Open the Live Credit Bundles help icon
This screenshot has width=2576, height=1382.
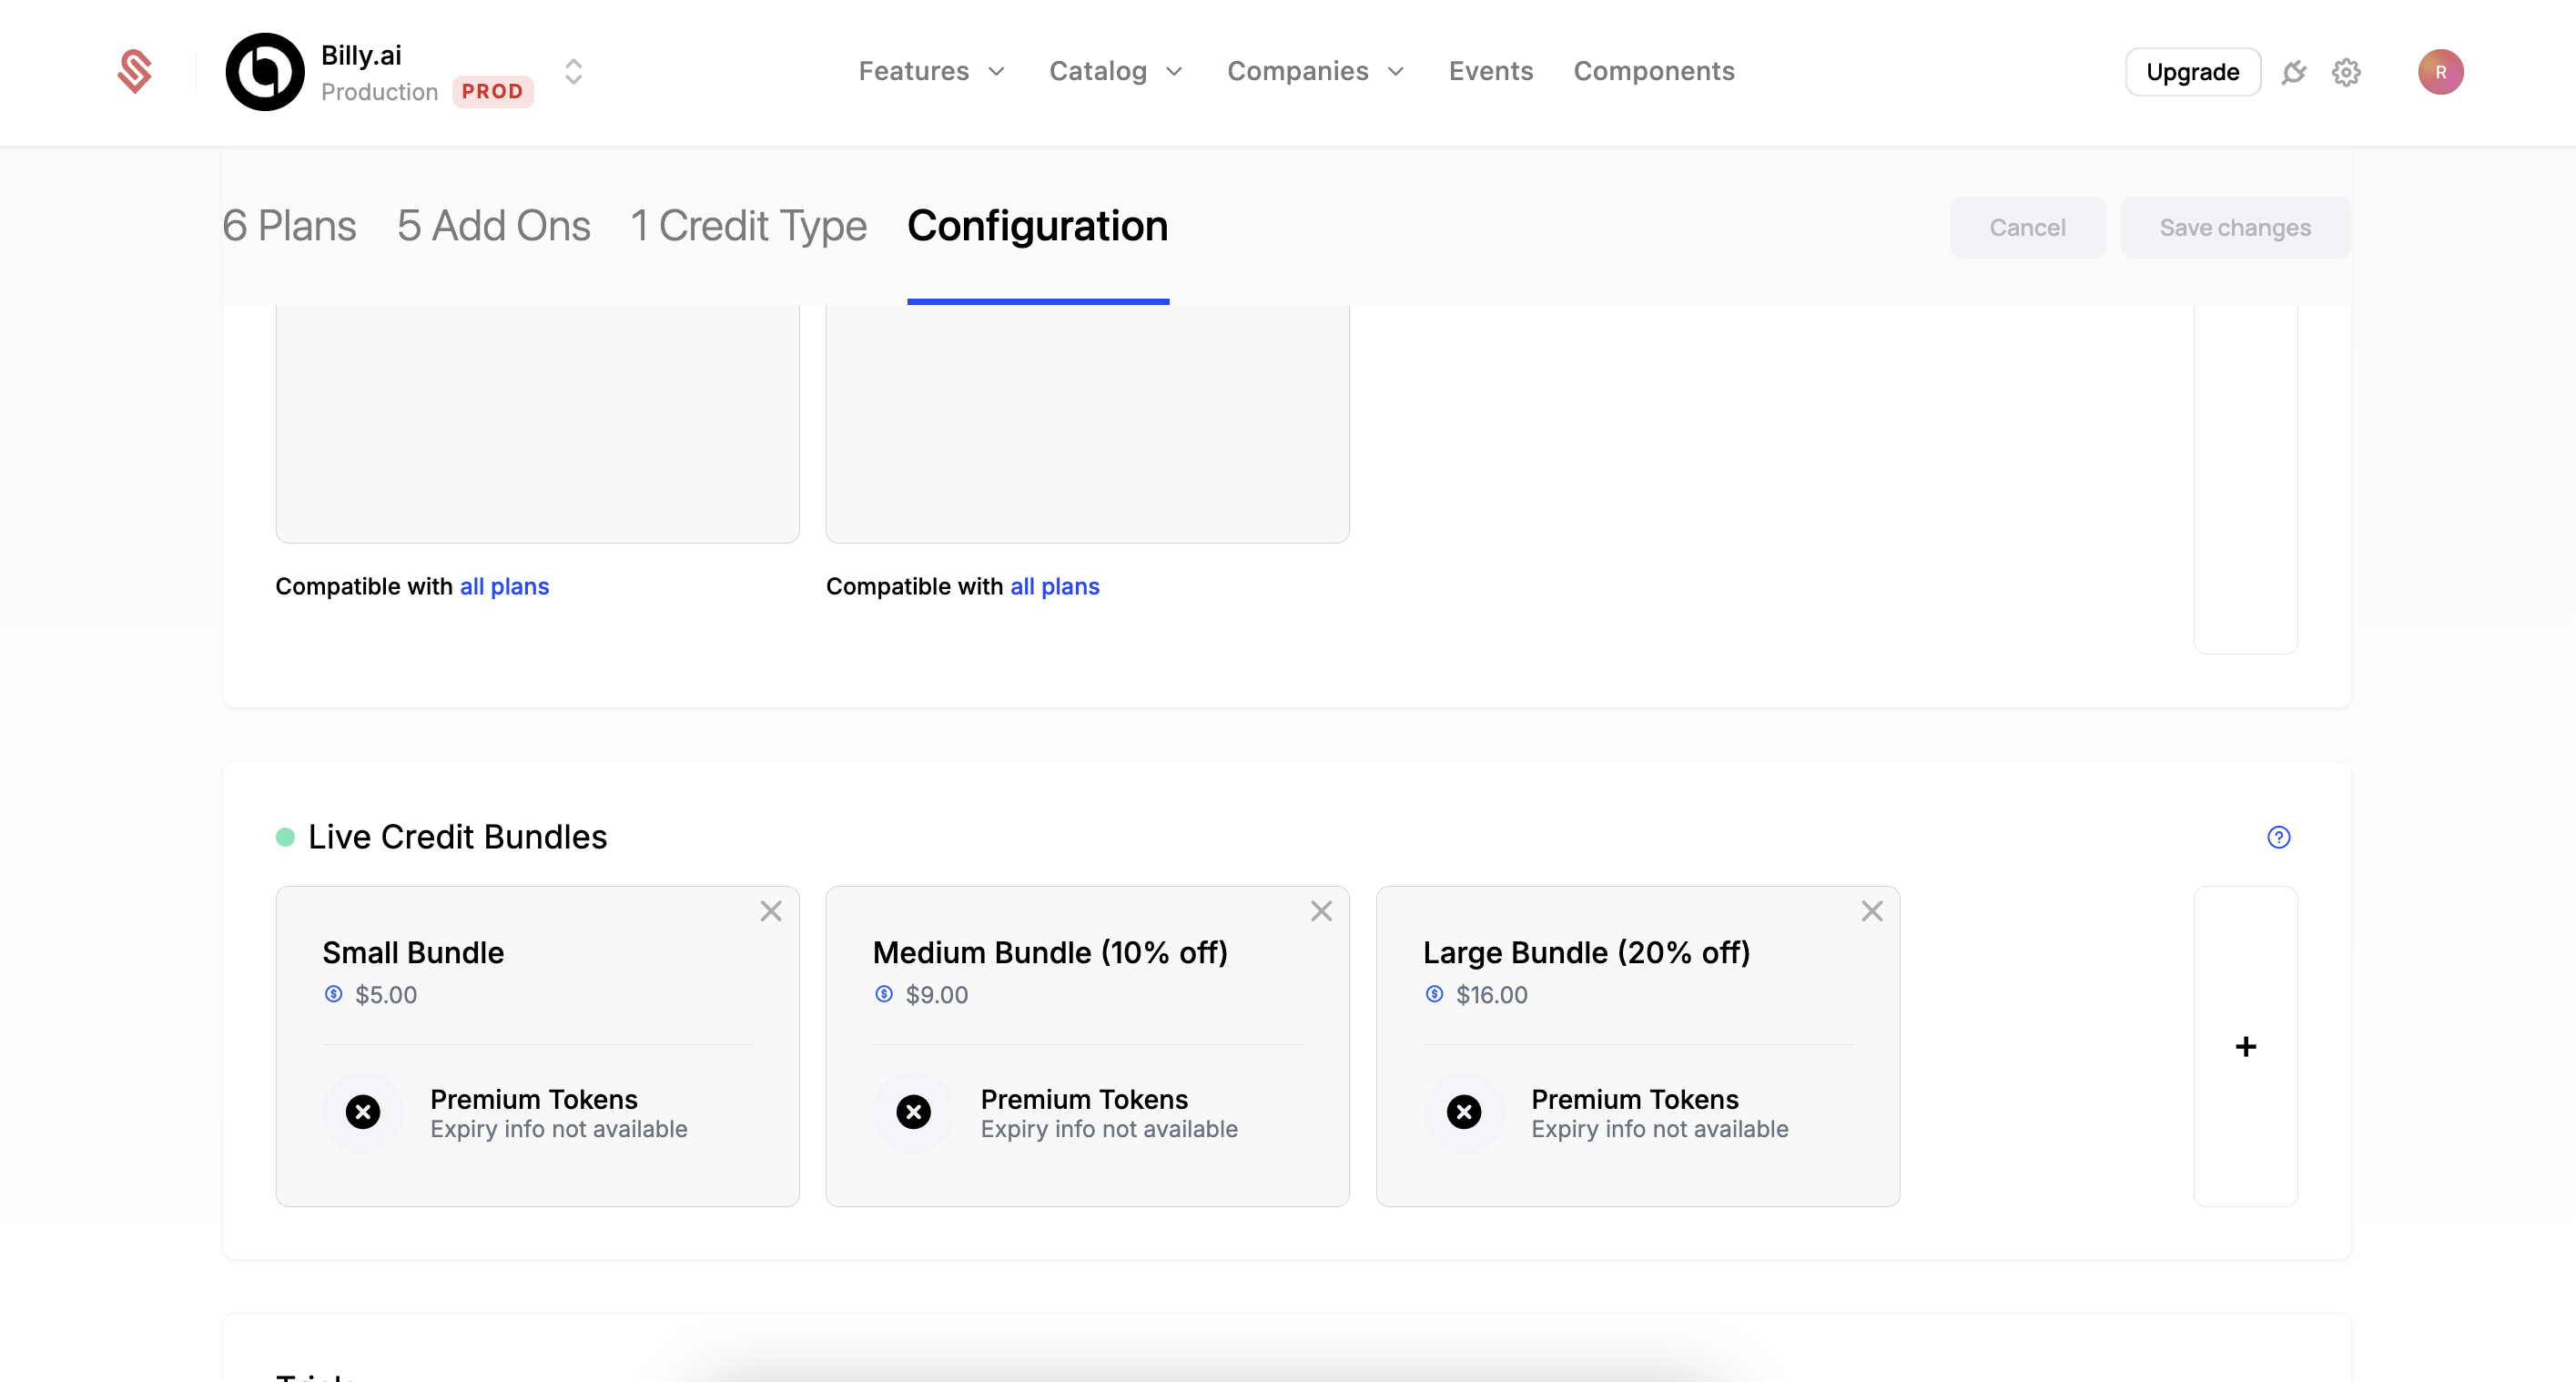pyautogui.click(x=2278, y=837)
